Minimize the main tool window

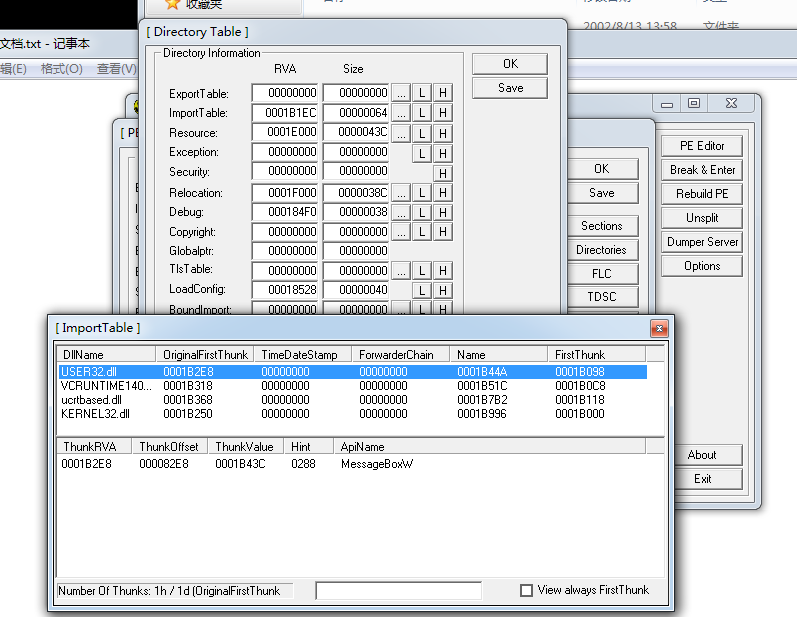667,104
